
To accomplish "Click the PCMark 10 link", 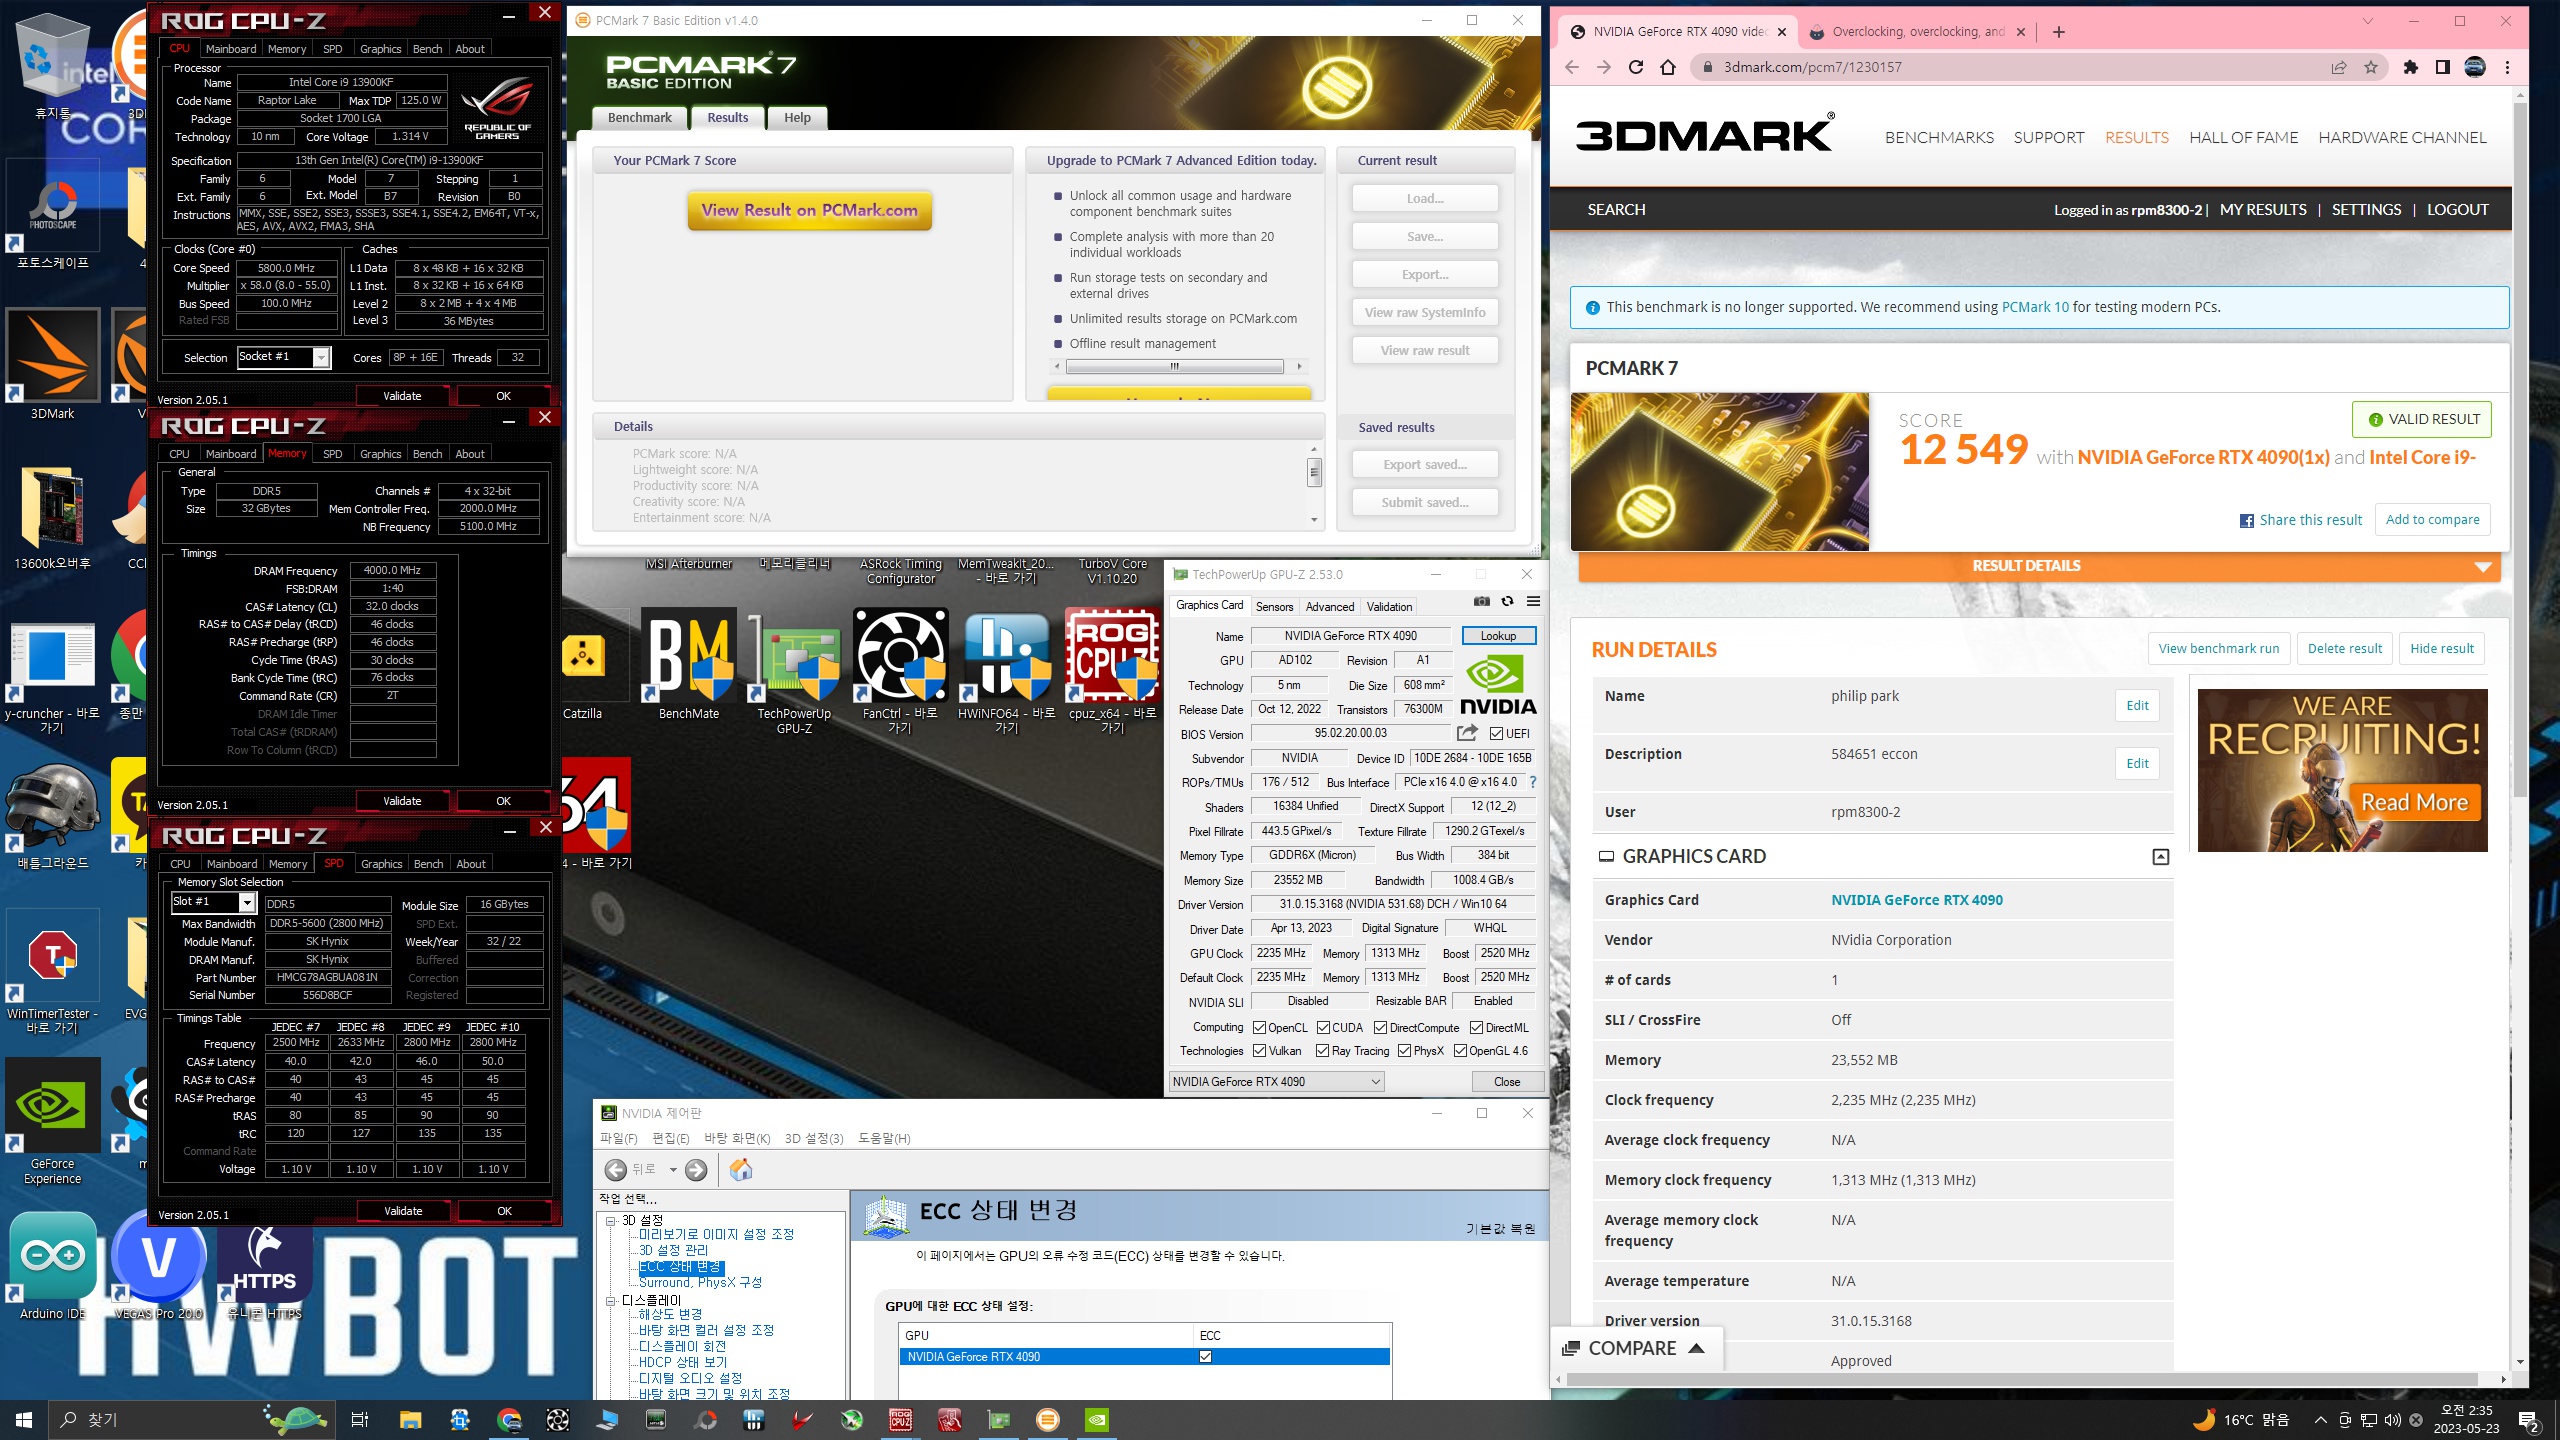I will pyautogui.click(x=2034, y=307).
